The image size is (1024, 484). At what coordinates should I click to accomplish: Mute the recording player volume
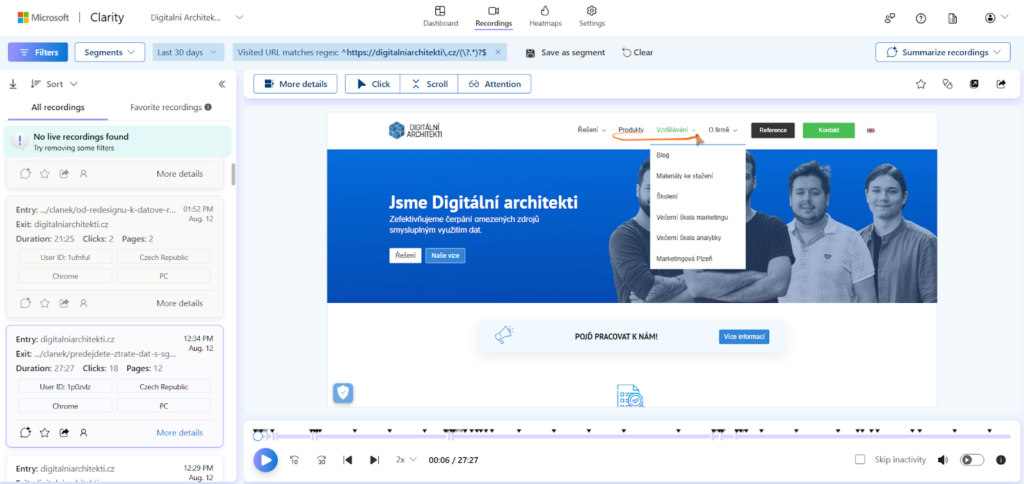[942, 460]
